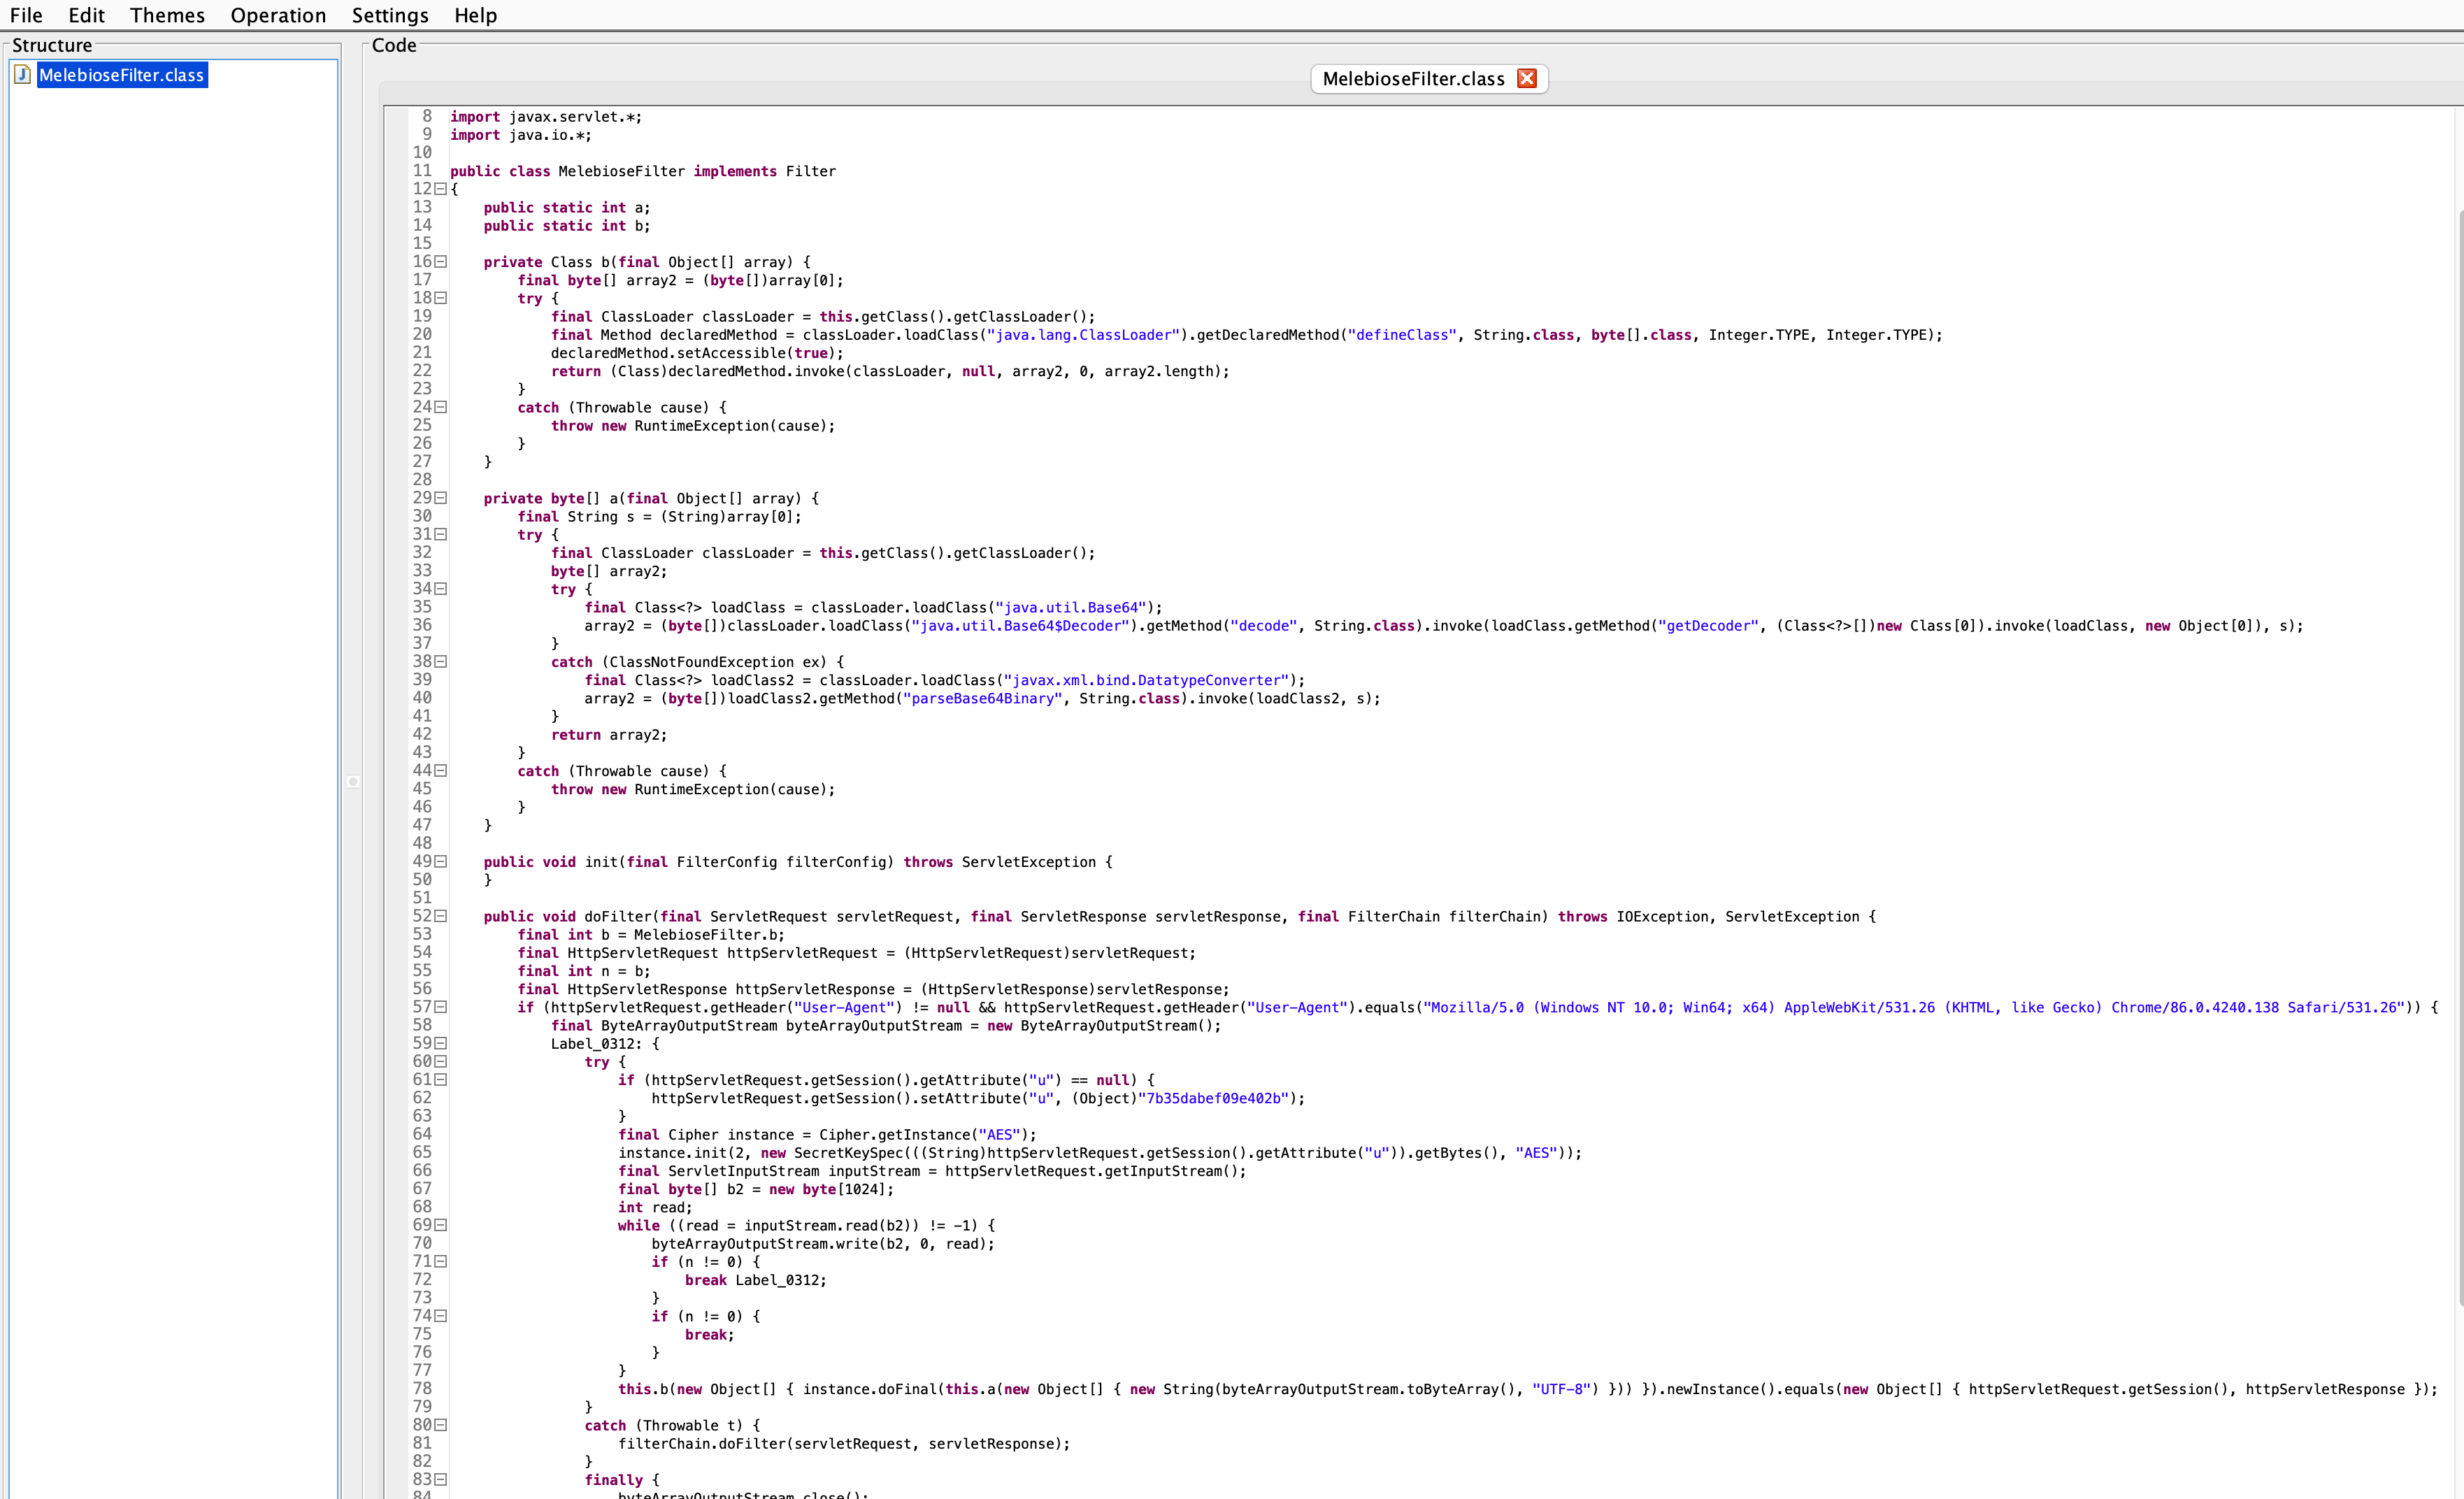Click "import java.io.*;" on line 9
The width and height of the screenshot is (2464, 1499).
click(521, 135)
